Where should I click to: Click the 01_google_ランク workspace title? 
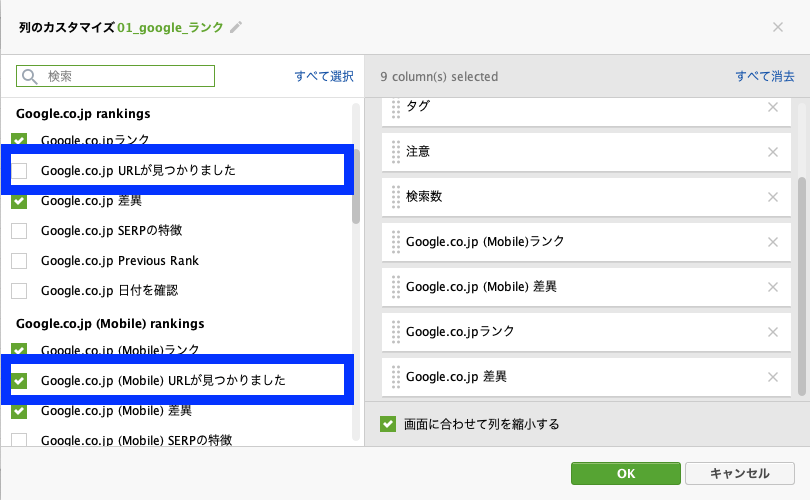[x=170, y=27]
